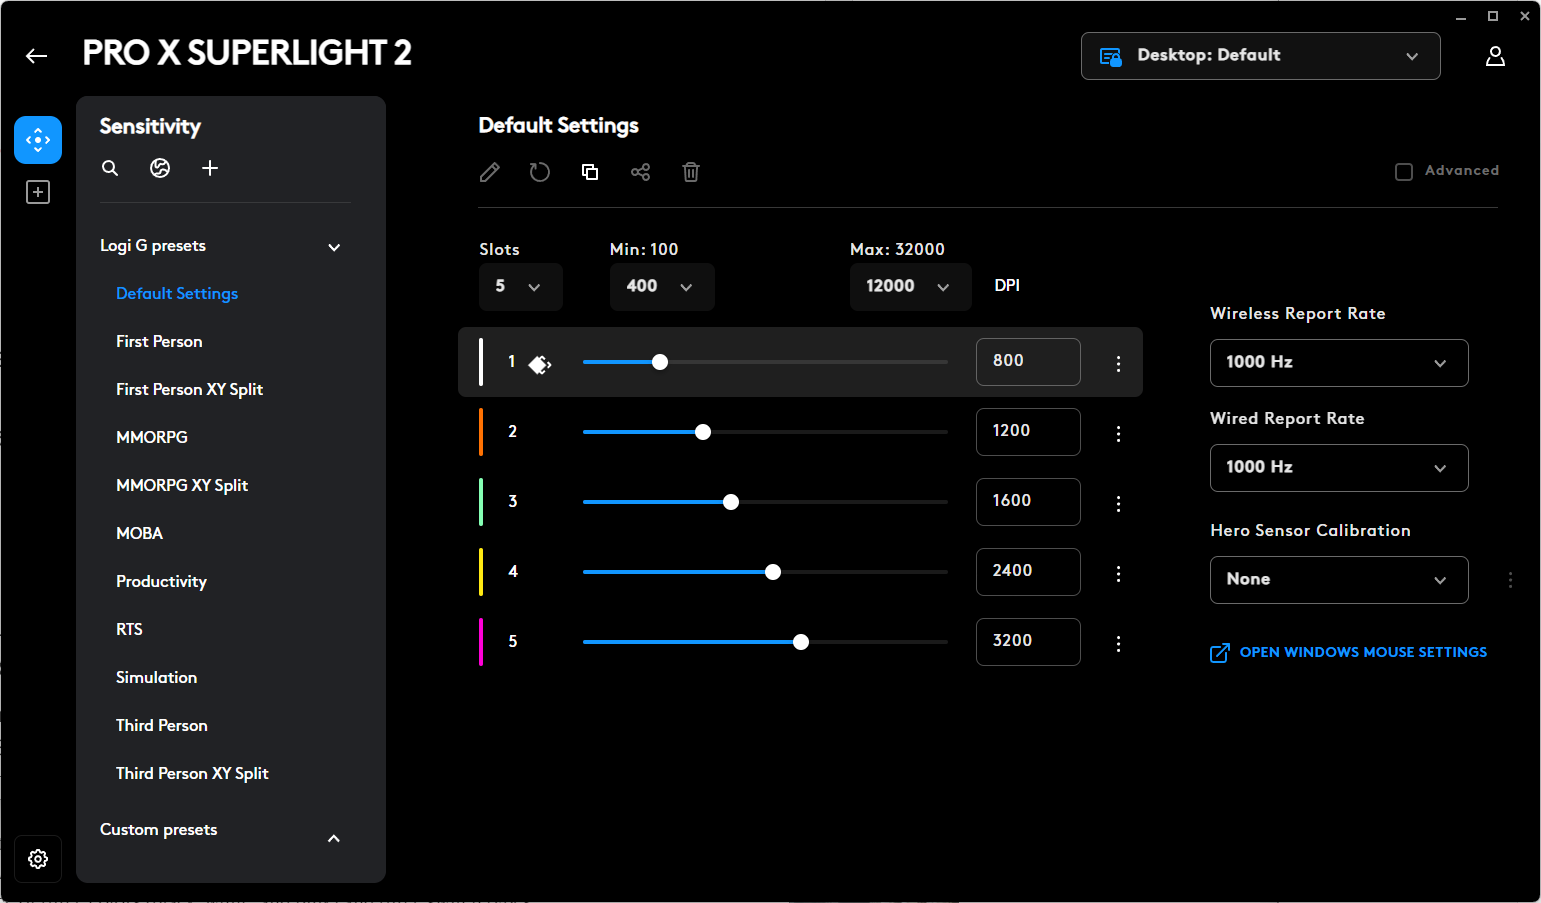Click the 1600 DPI value field
Image resolution: width=1541 pixels, height=903 pixels.
(1028, 502)
